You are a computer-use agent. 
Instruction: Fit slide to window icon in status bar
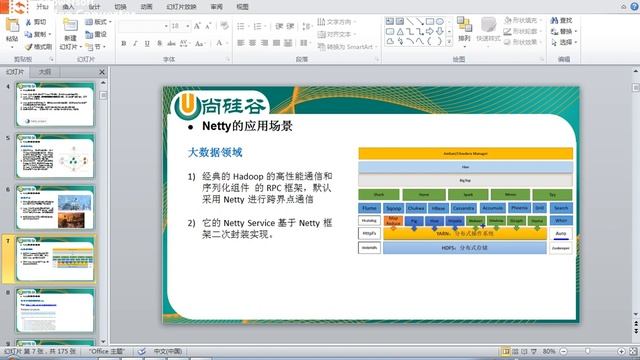(633, 351)
